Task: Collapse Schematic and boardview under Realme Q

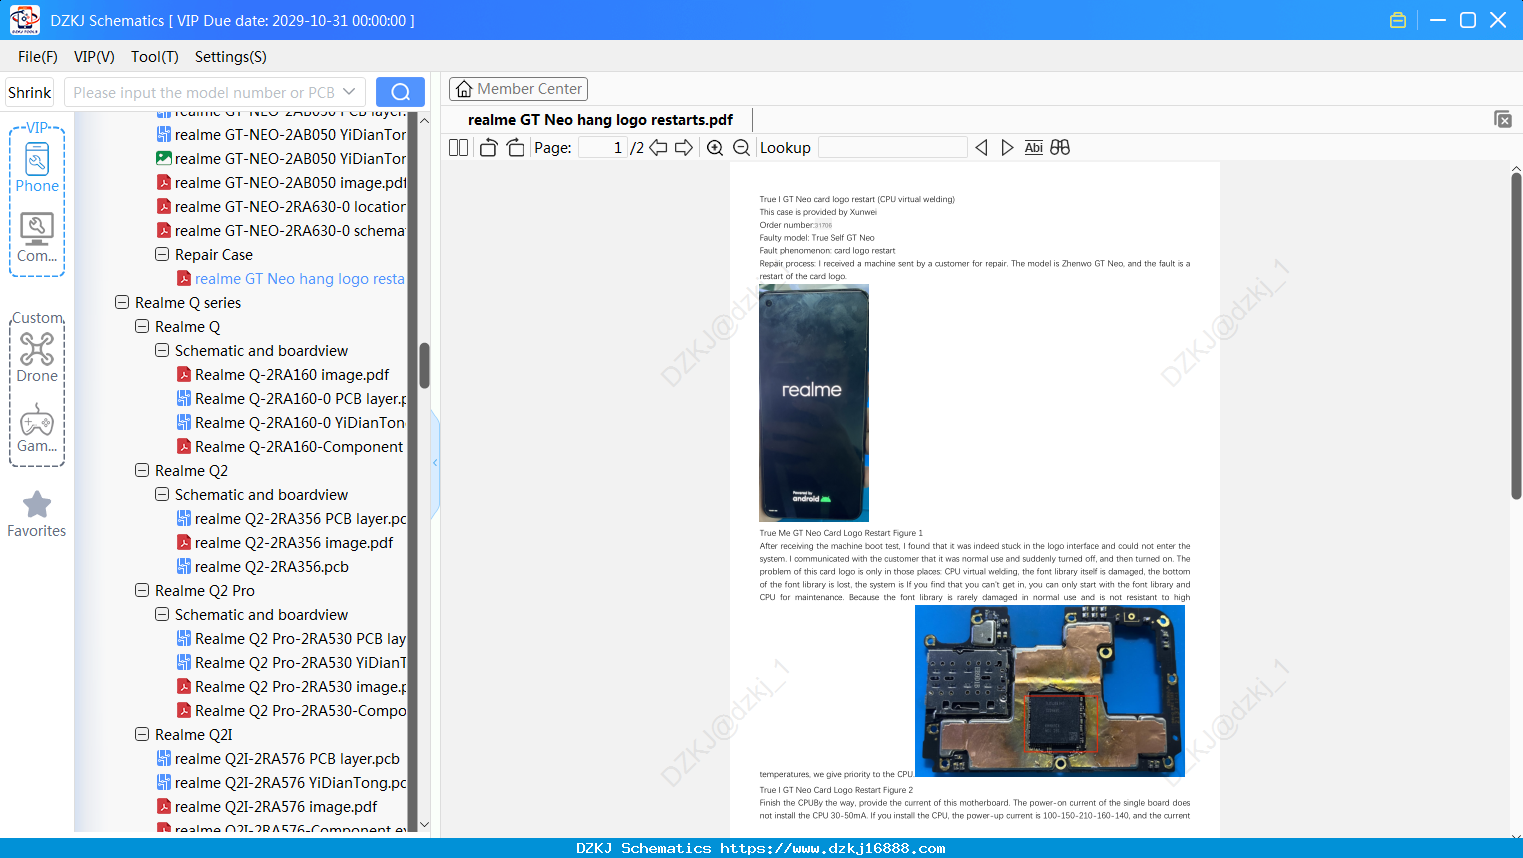Action: 162,351
